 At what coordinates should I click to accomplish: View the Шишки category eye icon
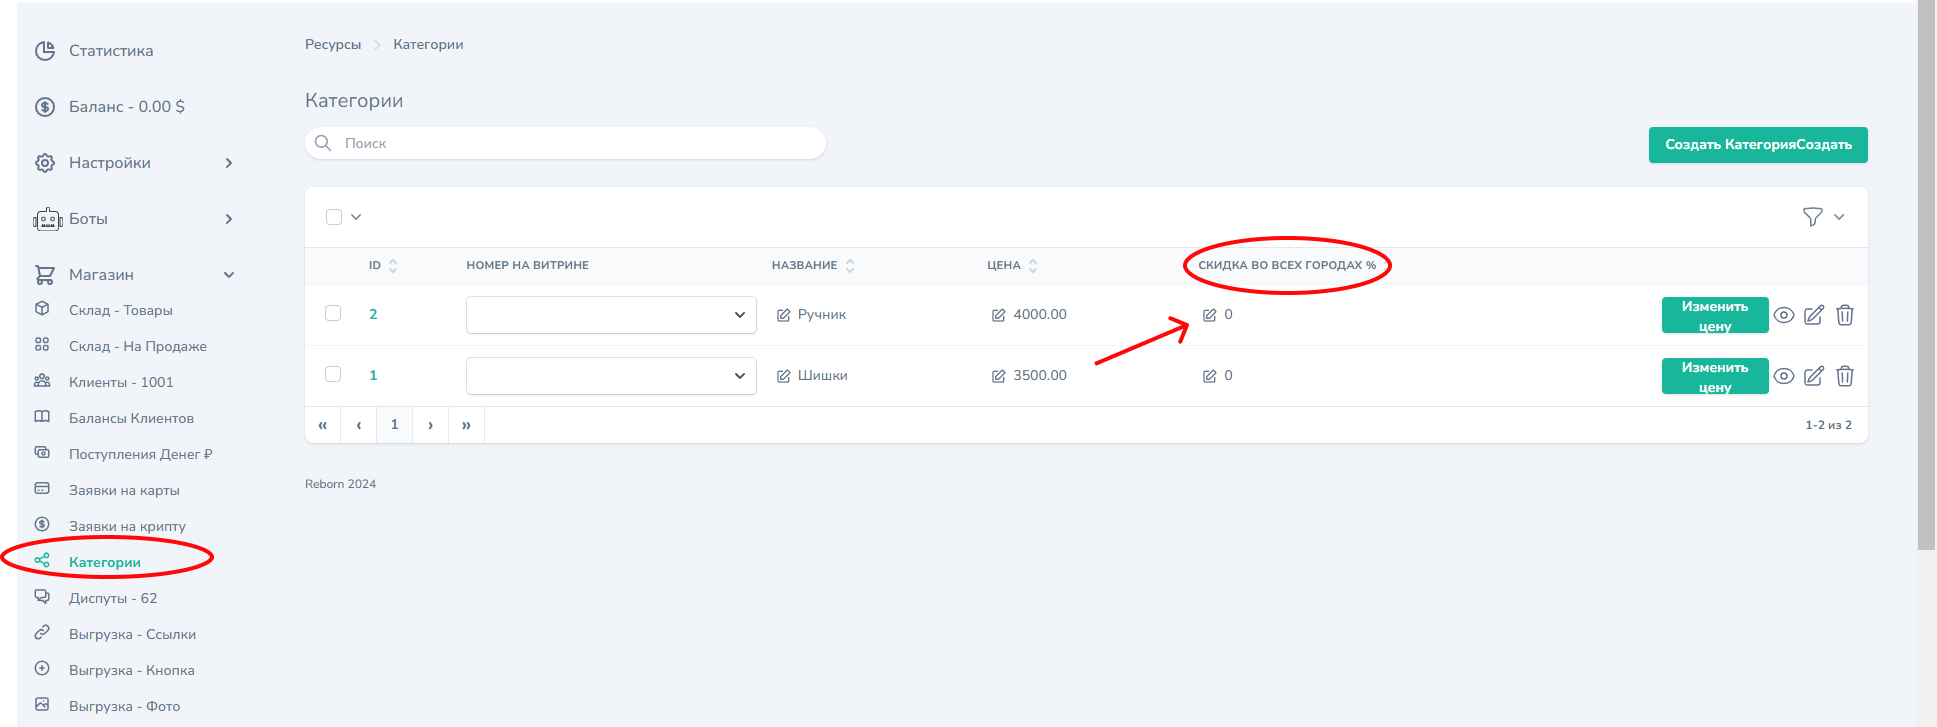pyautogui.click(x=1784, y=376)
